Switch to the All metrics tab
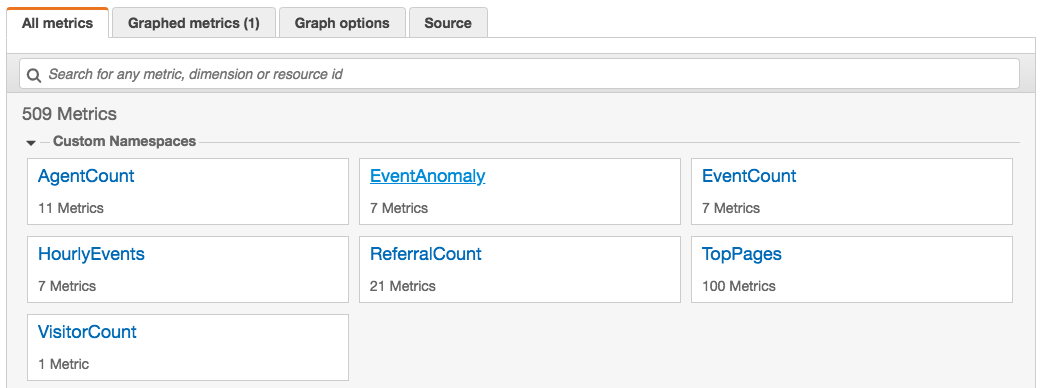The width and height of the screenshot is (1047, 388). click(57, 23)
